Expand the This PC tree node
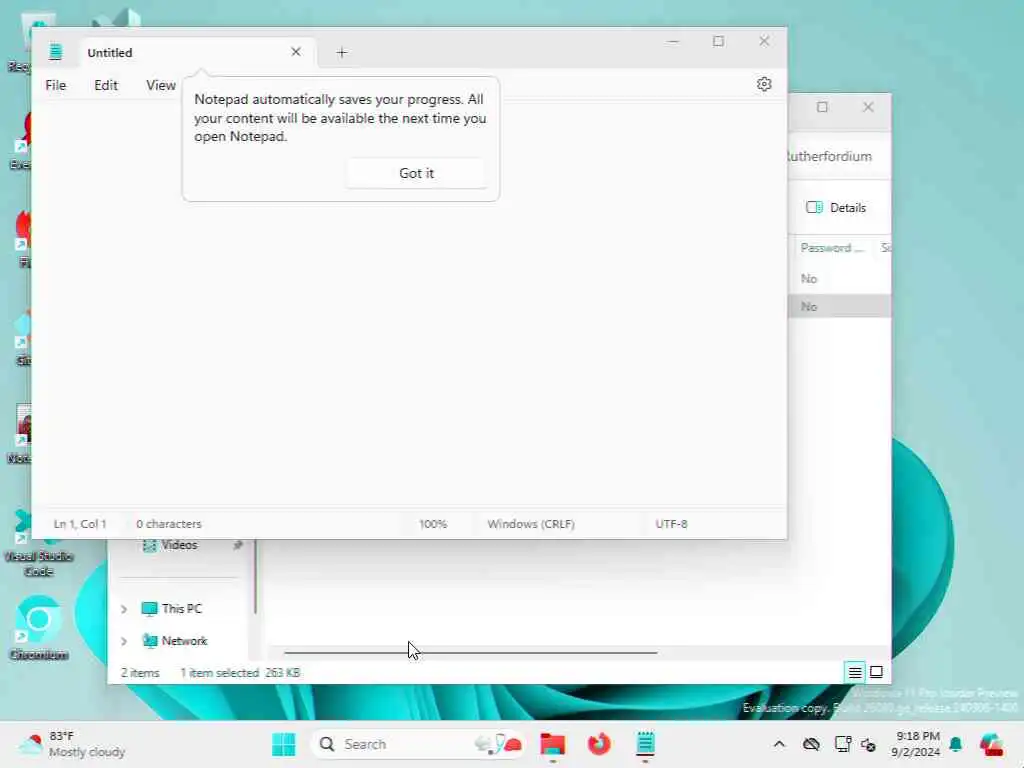 [x=124, y=609]
